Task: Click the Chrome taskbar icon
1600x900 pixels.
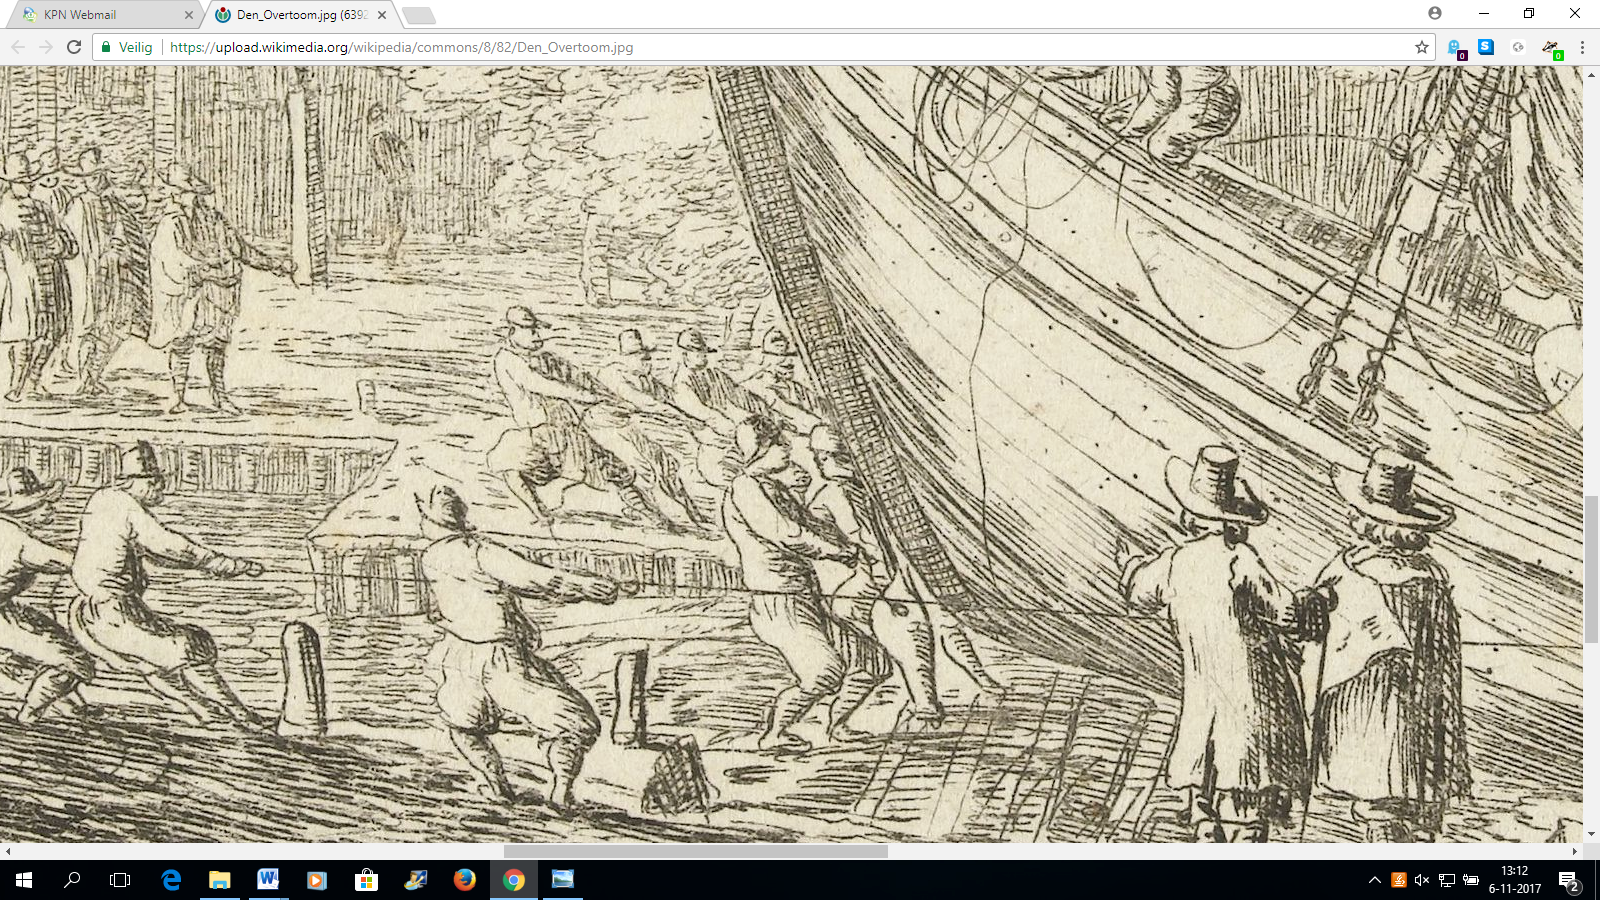Action: [x=513, y=880]
